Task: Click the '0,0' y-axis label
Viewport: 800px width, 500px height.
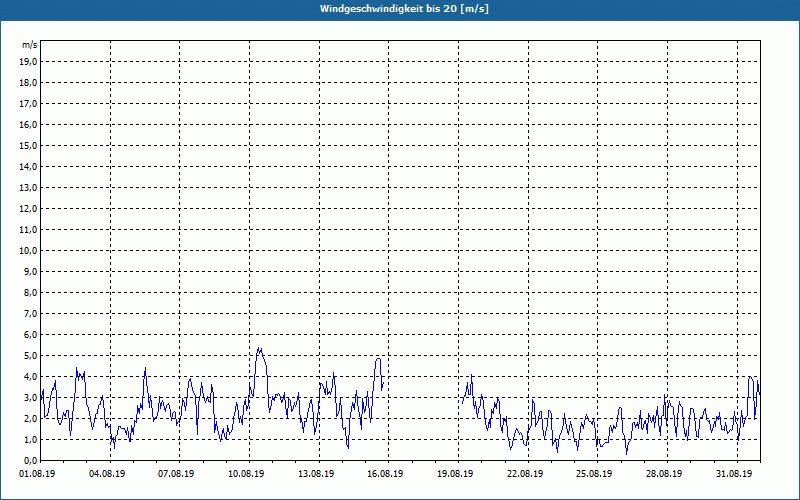Action: (x=31, y=460)
